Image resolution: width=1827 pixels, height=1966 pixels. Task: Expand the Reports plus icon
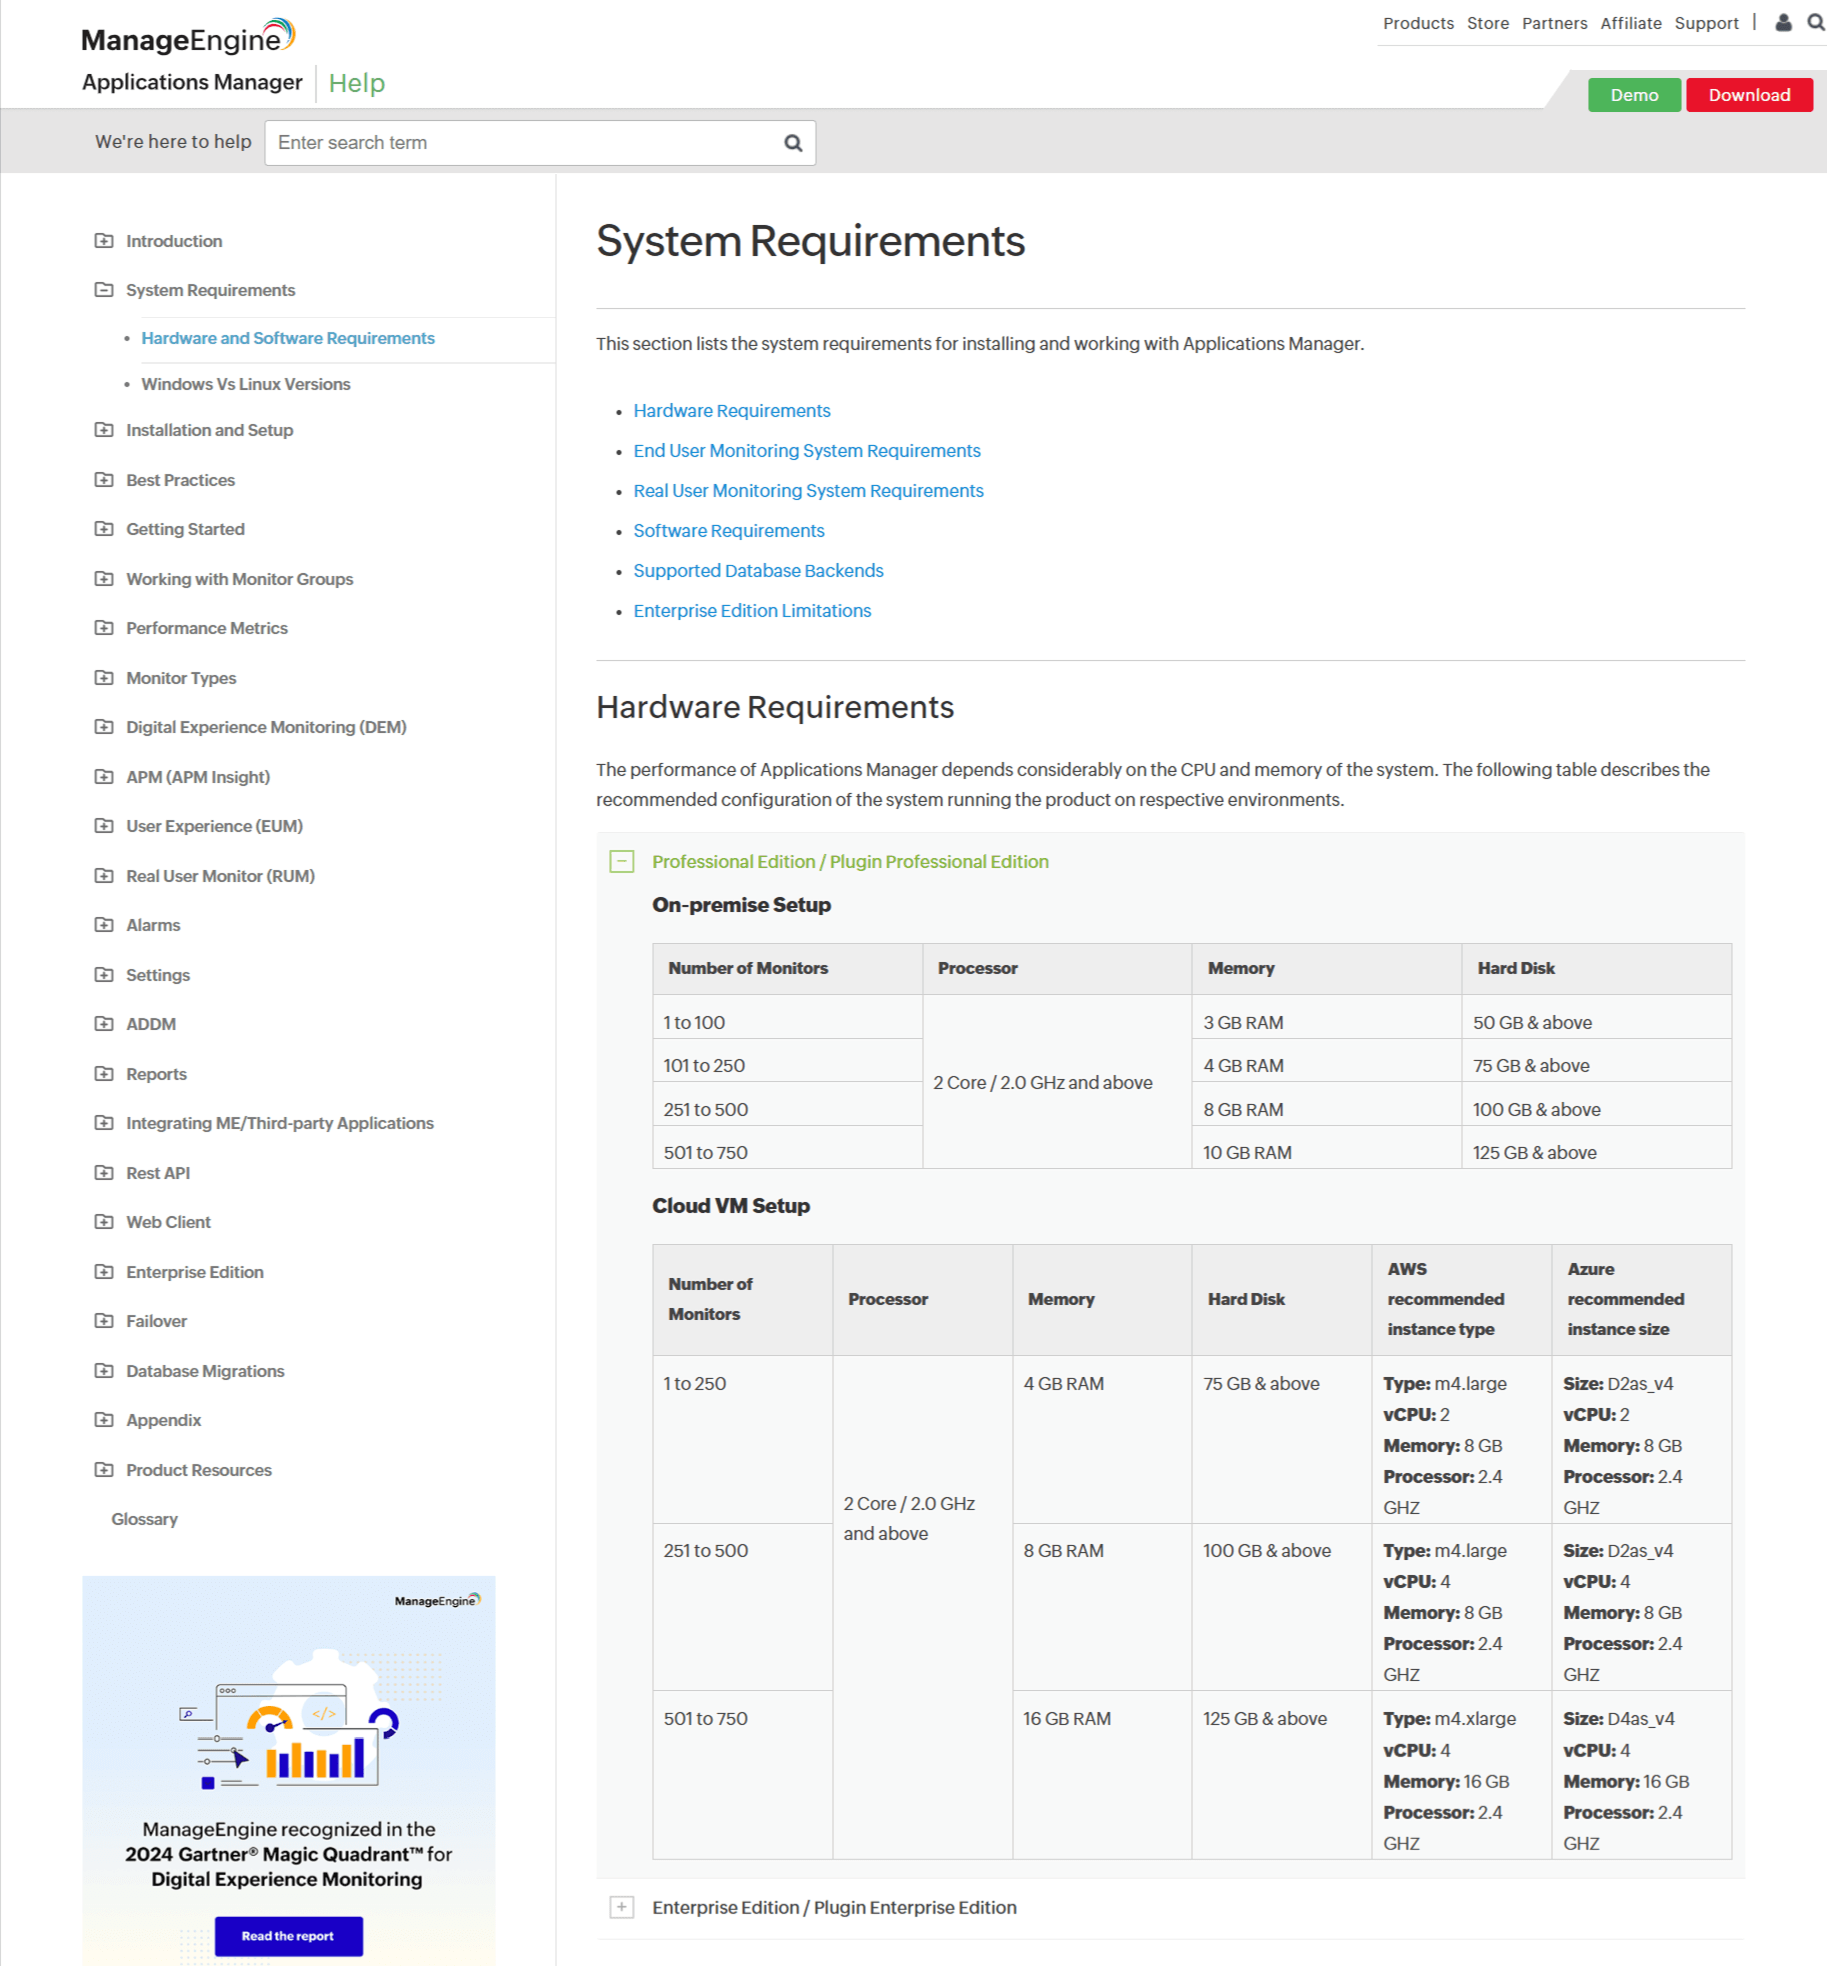[104, 1074]
